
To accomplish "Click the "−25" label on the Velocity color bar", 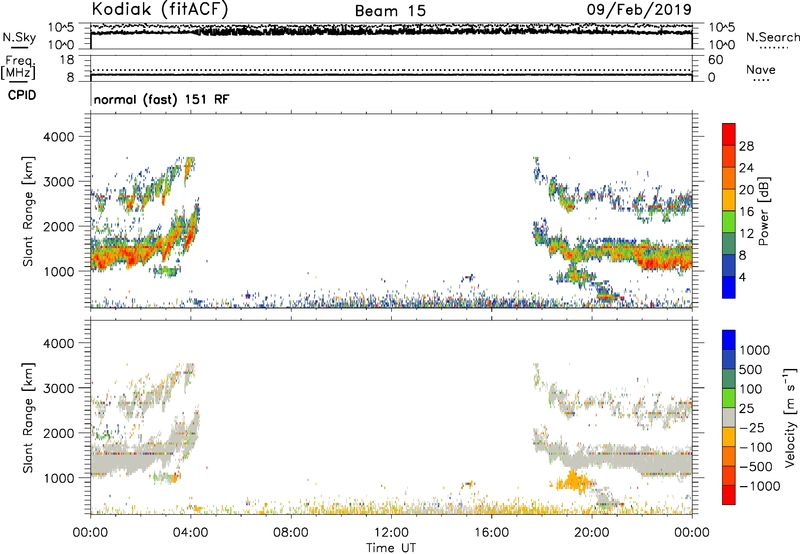I will [752, 427].
